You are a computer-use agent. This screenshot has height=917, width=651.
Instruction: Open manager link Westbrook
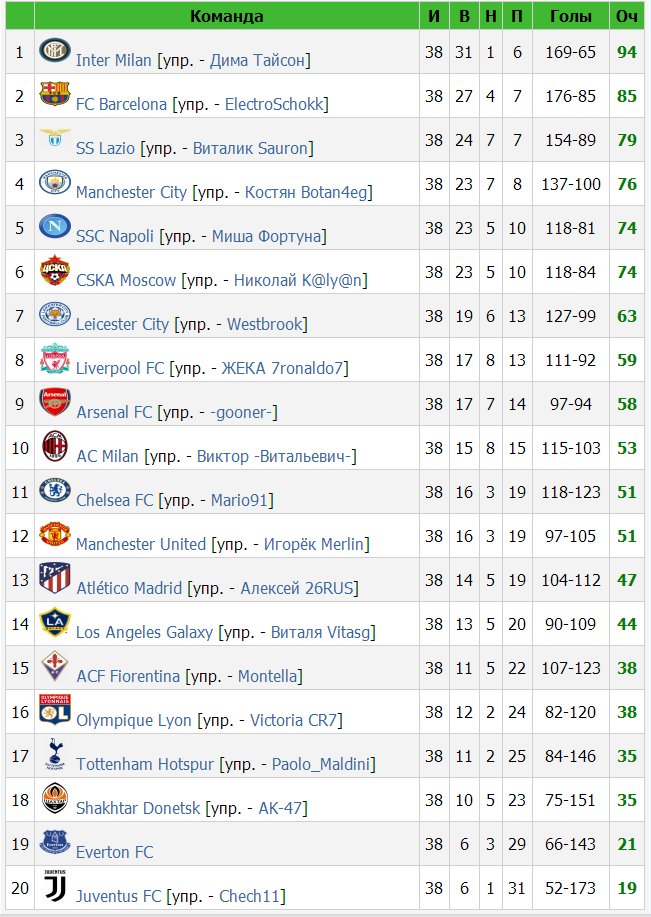(265, 324)
